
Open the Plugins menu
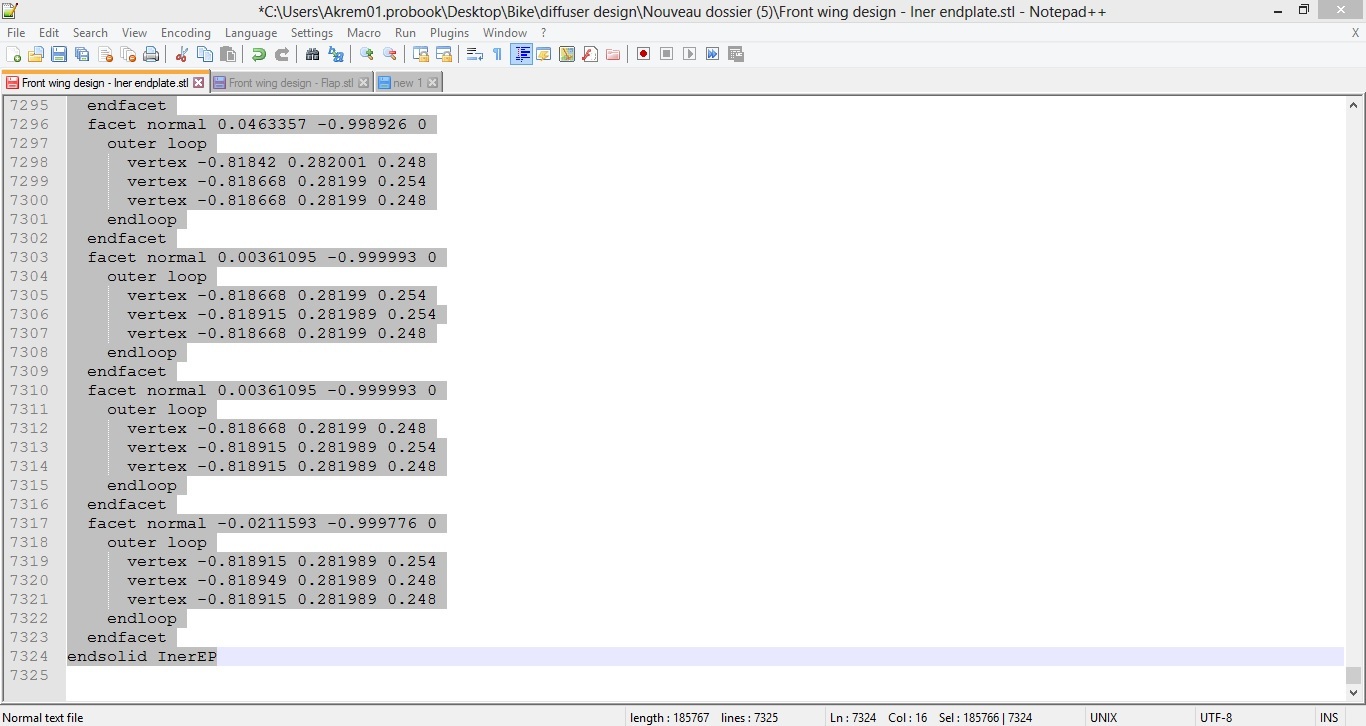(x=450, y=33)
